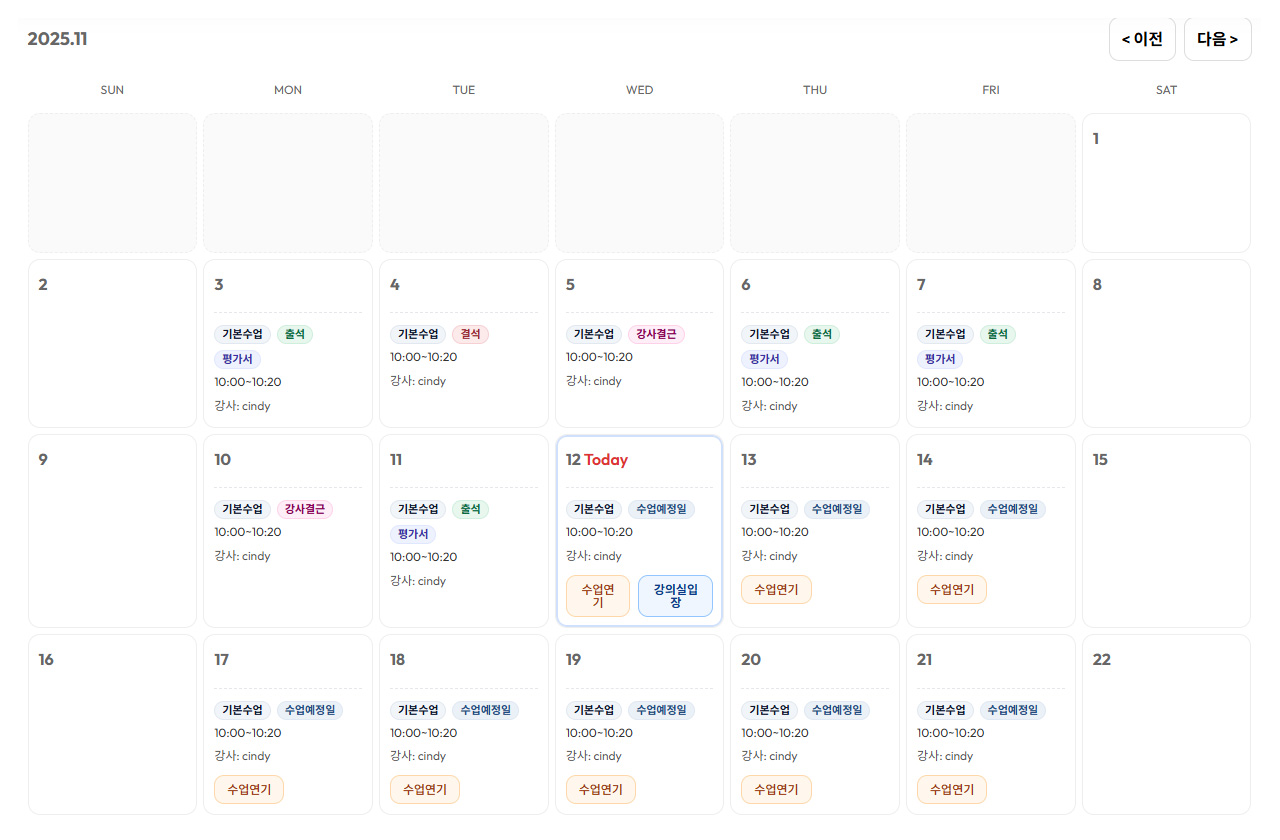Viewport: 1280px width, 840px height.
Task: Click the 결석 badge on November 4
Action: coord(470,334)
